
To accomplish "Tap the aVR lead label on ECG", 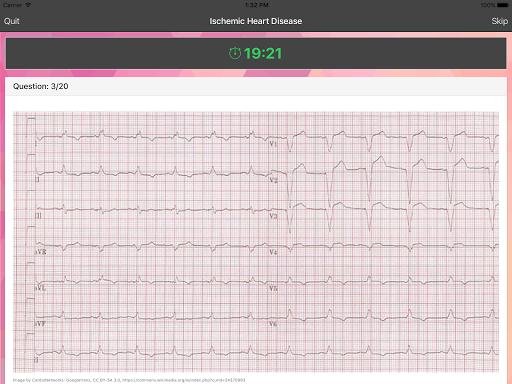I will coord(41,252).
